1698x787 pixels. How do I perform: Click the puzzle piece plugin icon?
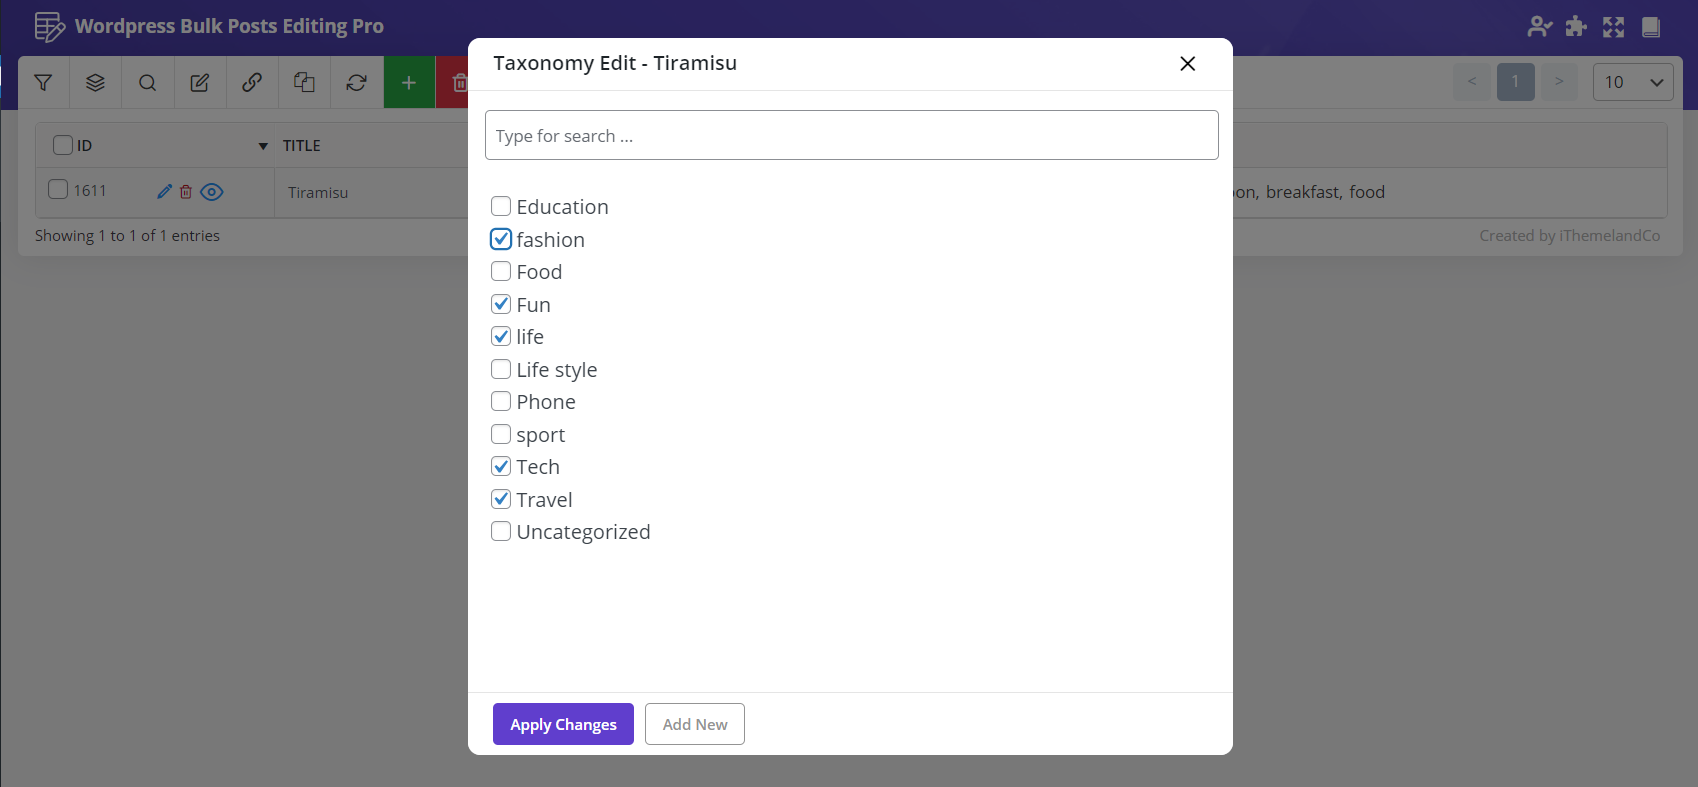[1576, 27]
